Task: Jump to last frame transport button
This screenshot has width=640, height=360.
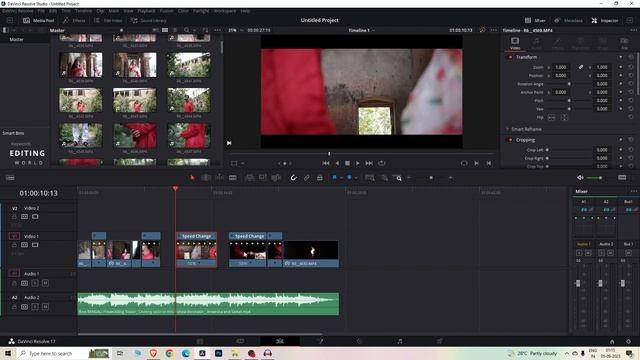Action: coord(369,163)
